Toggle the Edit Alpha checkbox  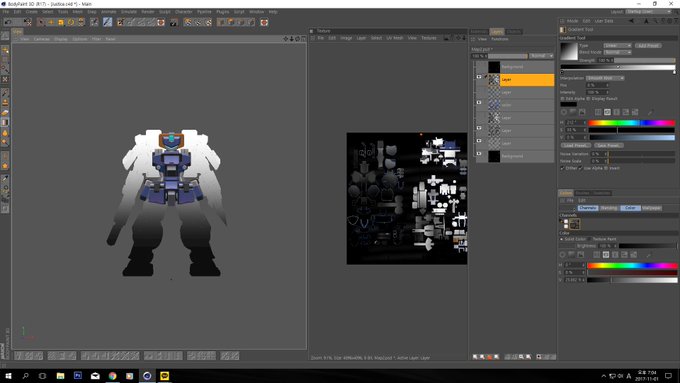click(x=562, y=99)
